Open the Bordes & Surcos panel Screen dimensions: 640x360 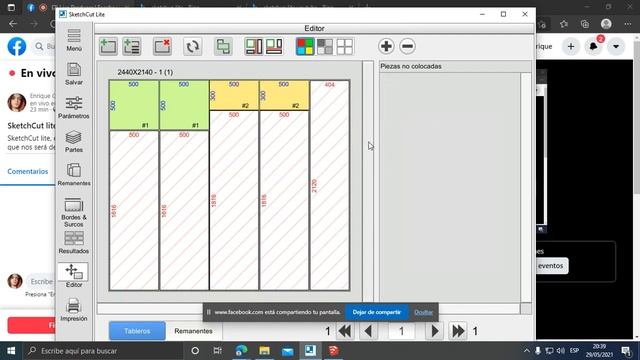(74, 212)
